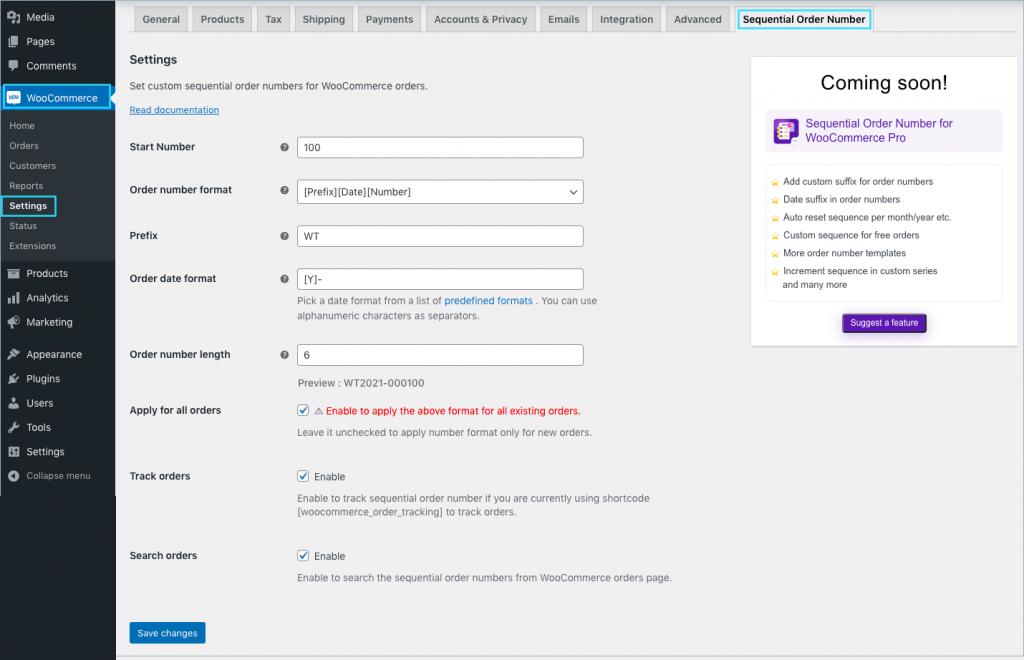
Task: Click the Suggest a feature button
Action: coord(884,322)
